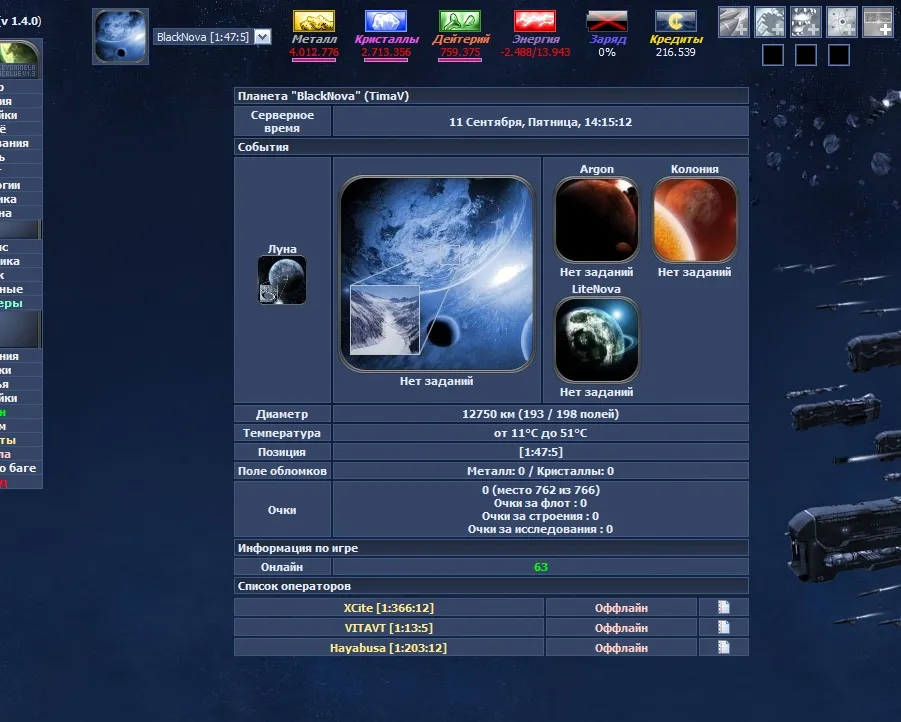This screenshot has height=722, width=901.
Task: Click the Argon planet name
Action: coord(596,169)
